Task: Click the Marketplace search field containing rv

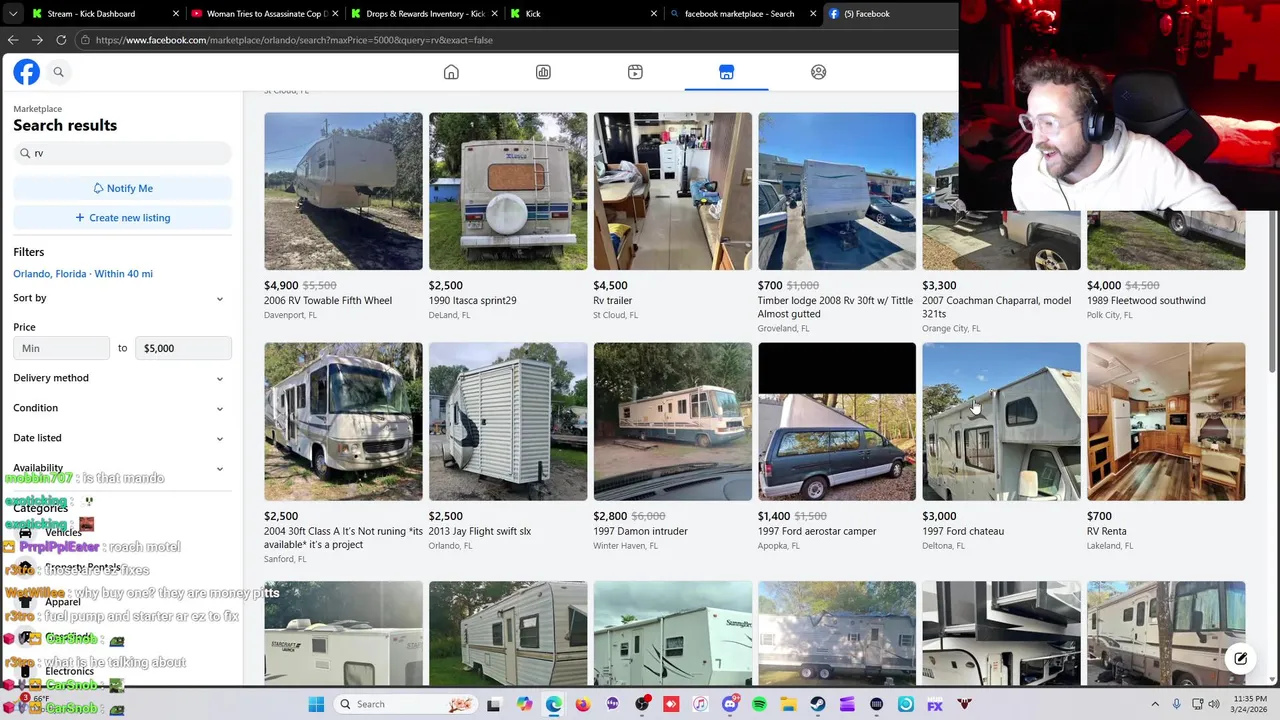Action: (x=123, y=153)
